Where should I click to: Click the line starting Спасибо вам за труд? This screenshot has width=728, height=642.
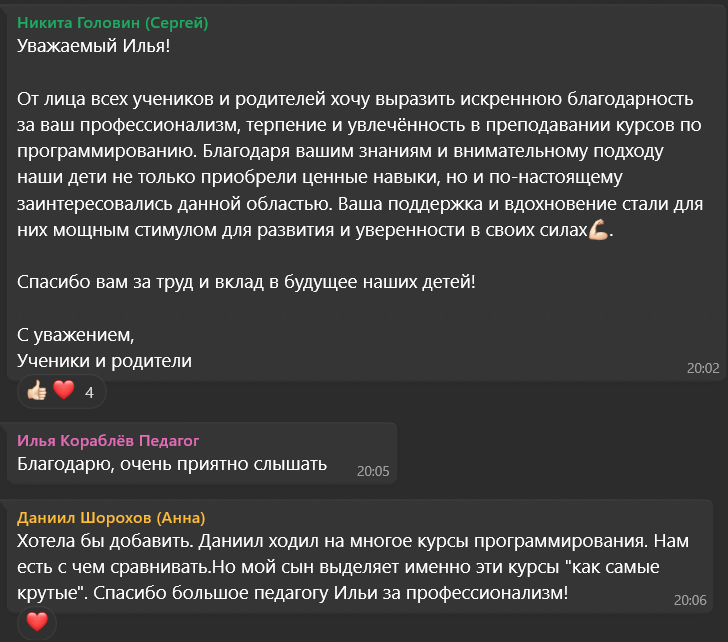click(x=246, y=282)
